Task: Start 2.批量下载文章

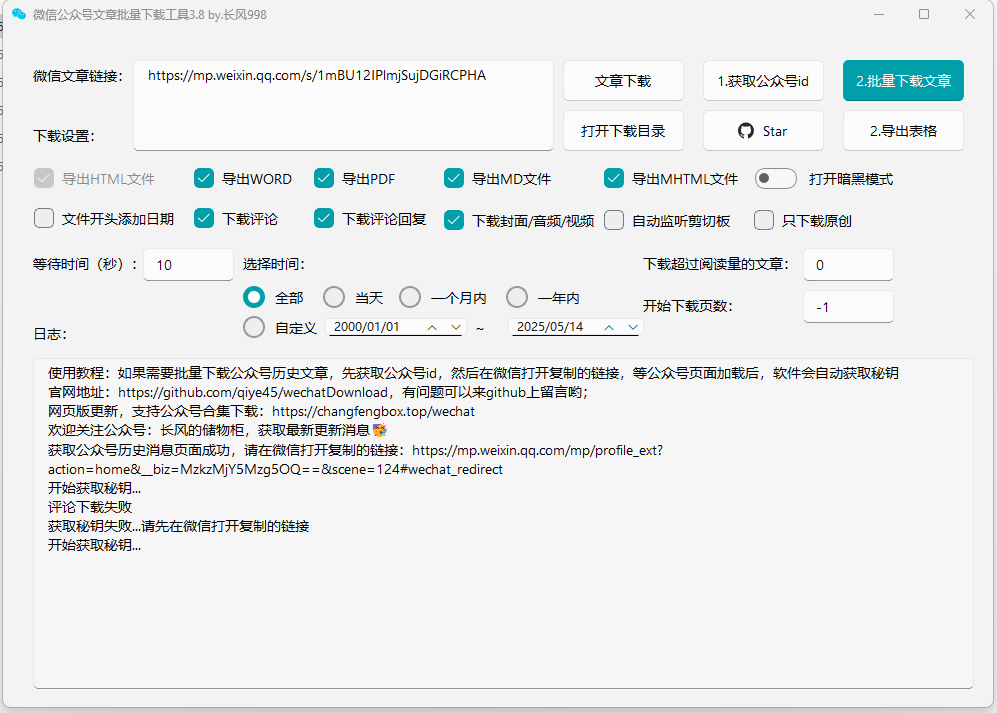Action: pyautogui.click(x=903, y=81)
